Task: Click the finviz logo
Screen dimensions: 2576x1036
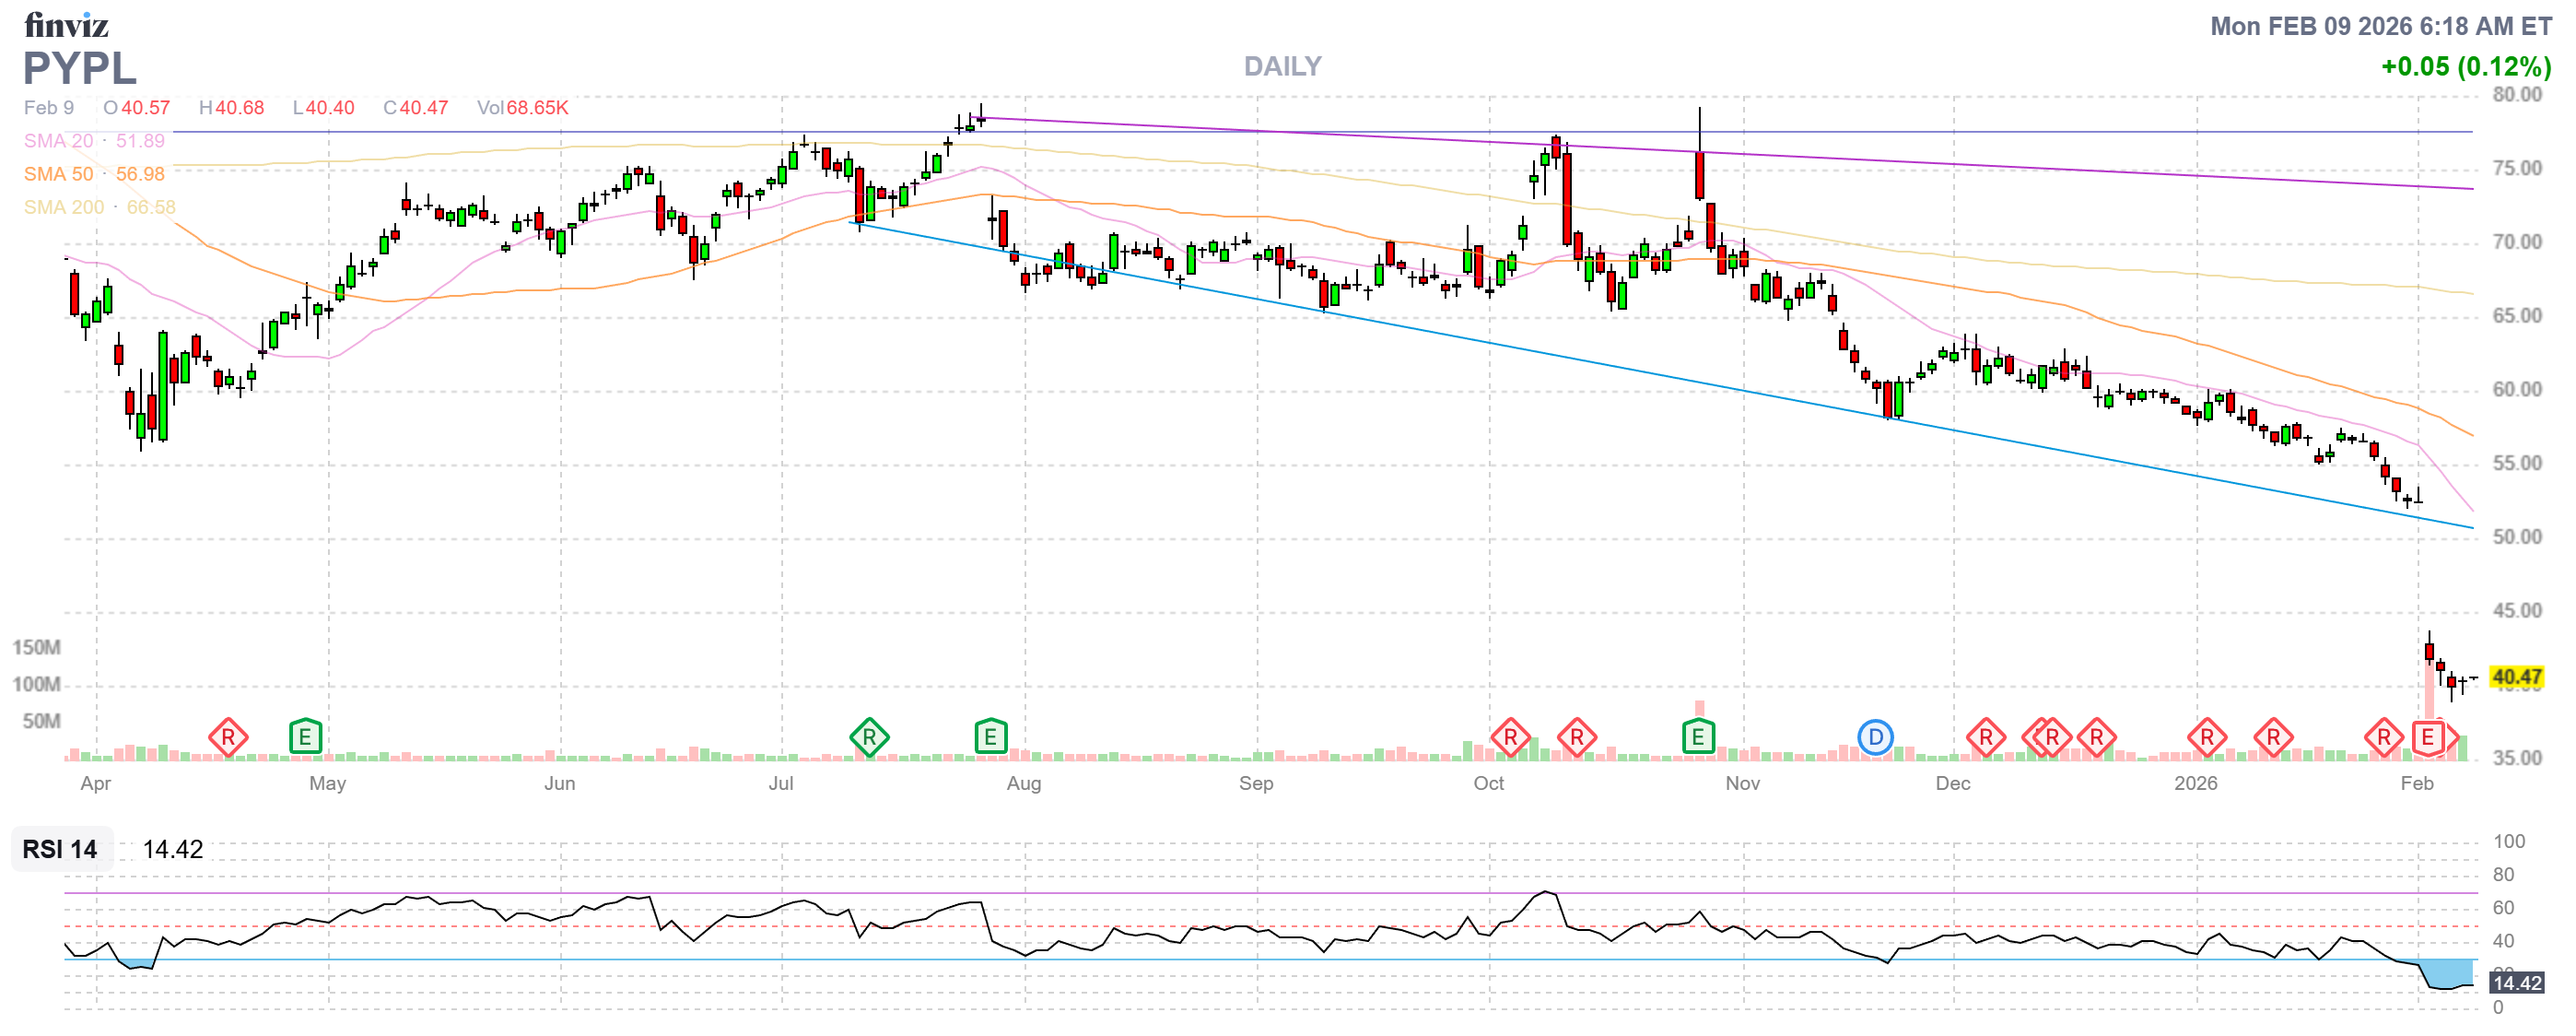Action: tap(66, 25)
